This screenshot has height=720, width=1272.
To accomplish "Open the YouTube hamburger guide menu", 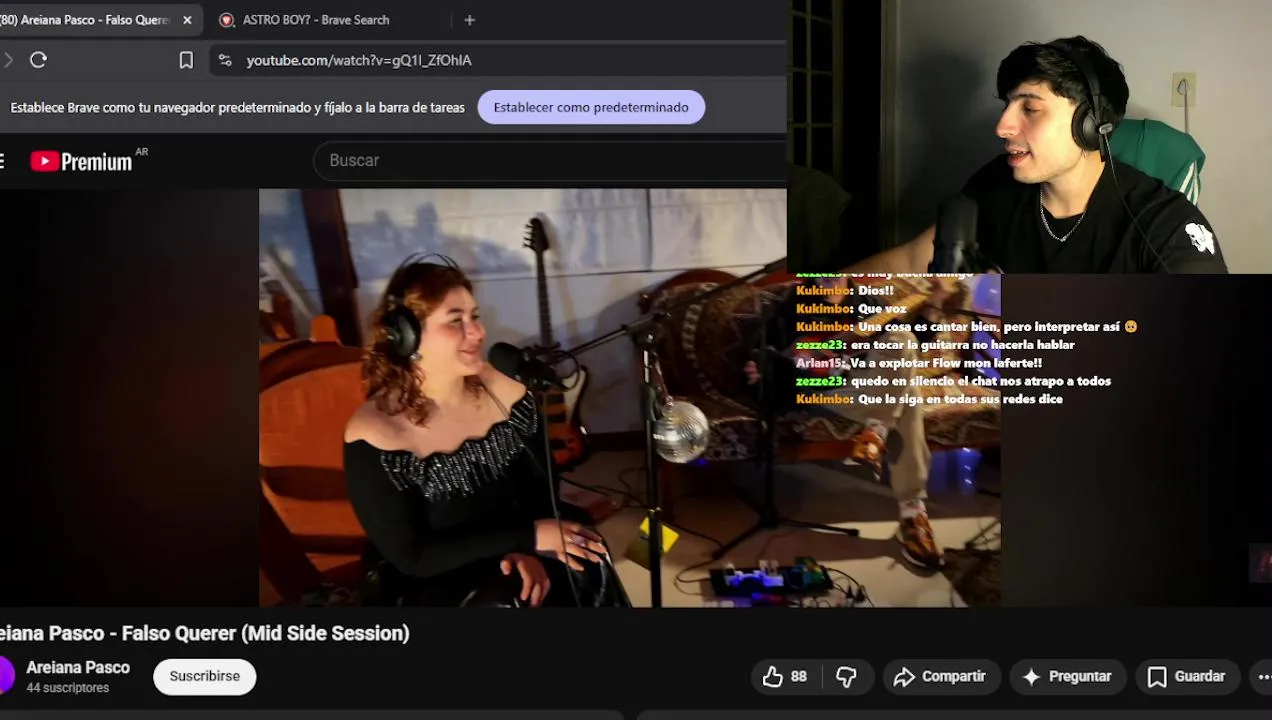I will tap(2, 161).
